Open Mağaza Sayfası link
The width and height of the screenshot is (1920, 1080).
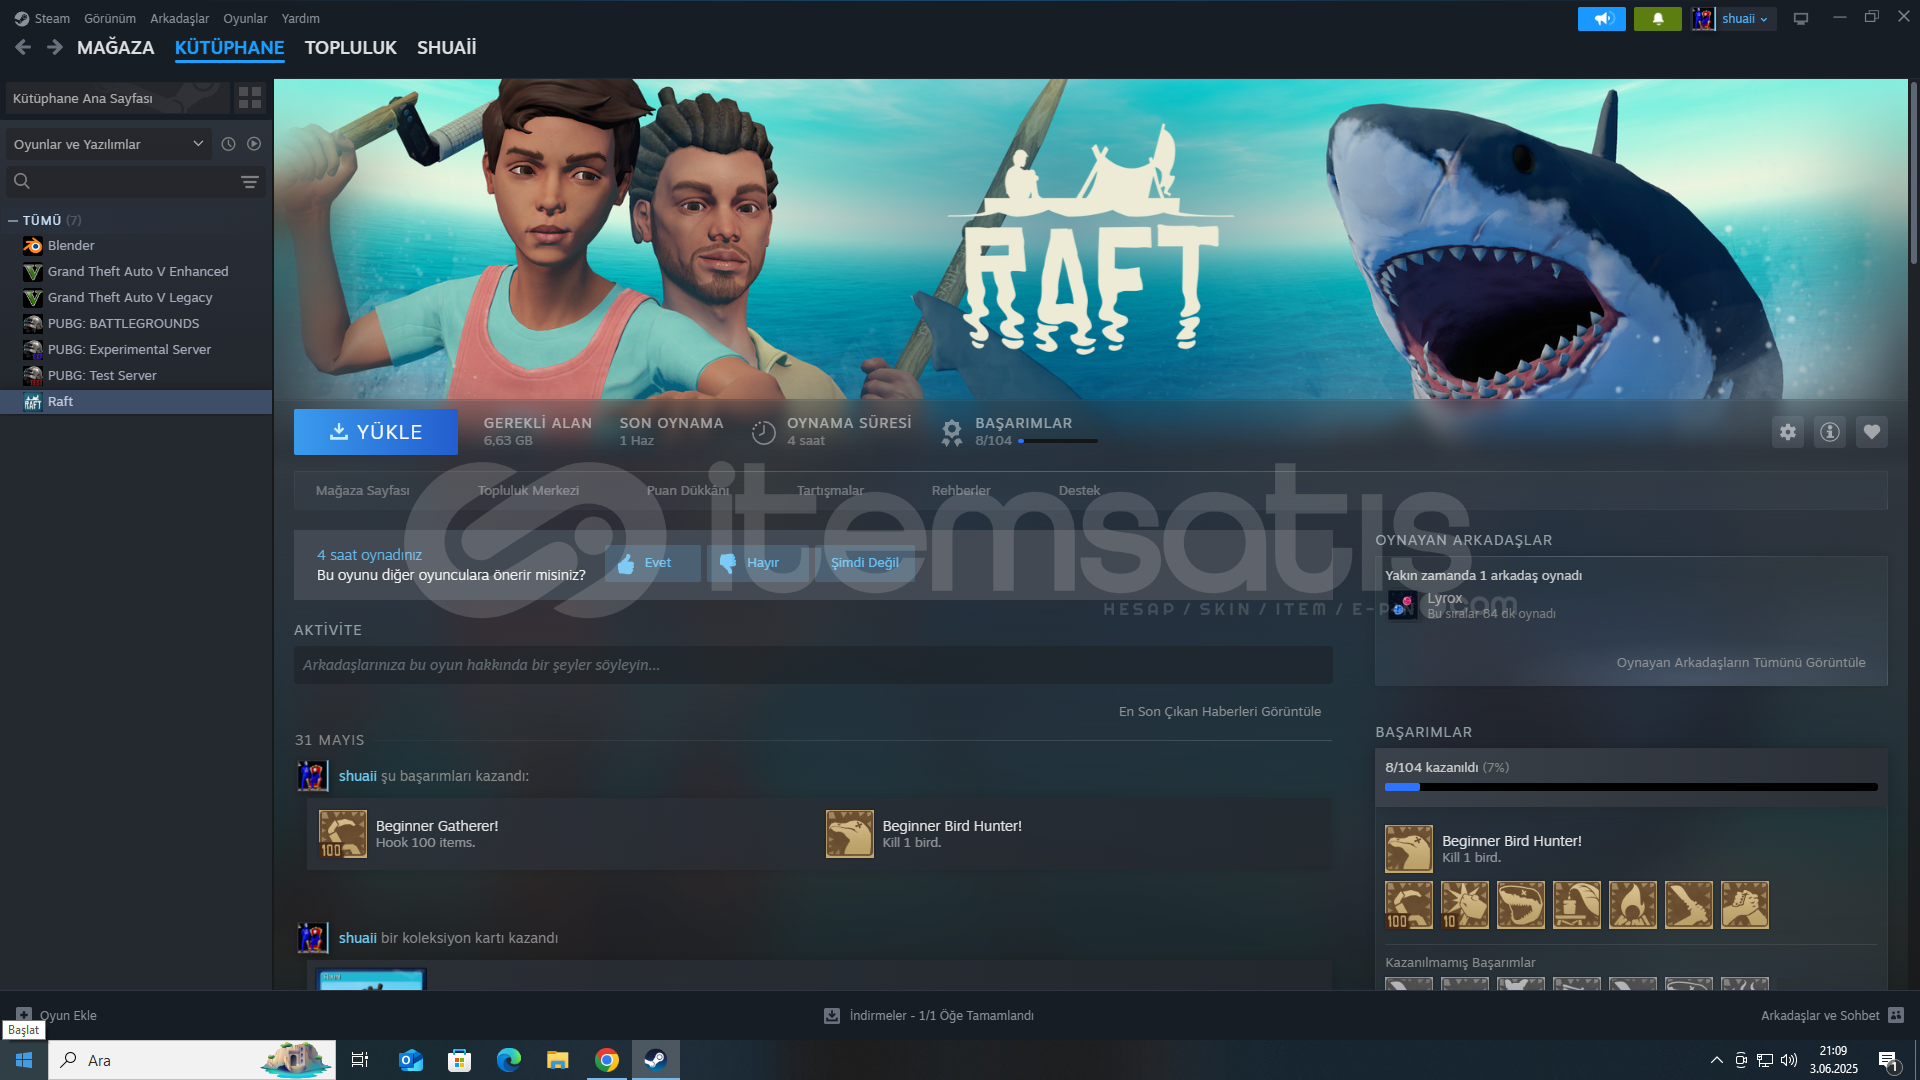[363, 490]
